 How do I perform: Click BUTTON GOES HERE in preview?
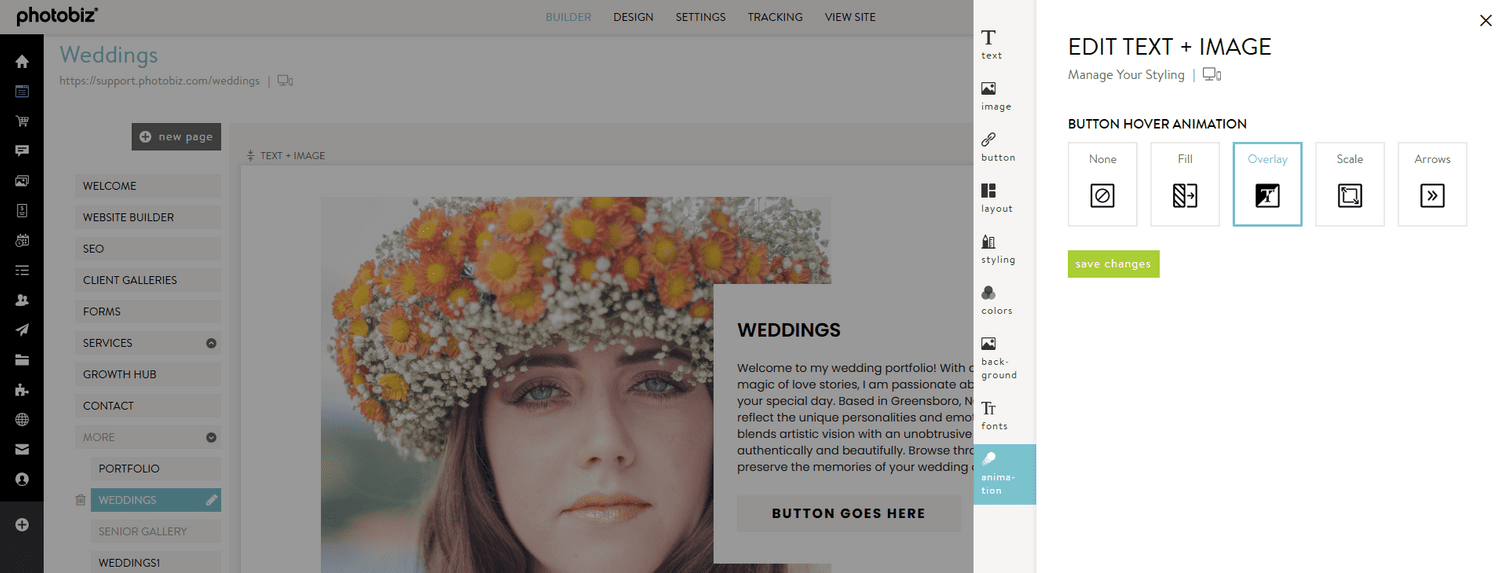click(x=849, y=513)
